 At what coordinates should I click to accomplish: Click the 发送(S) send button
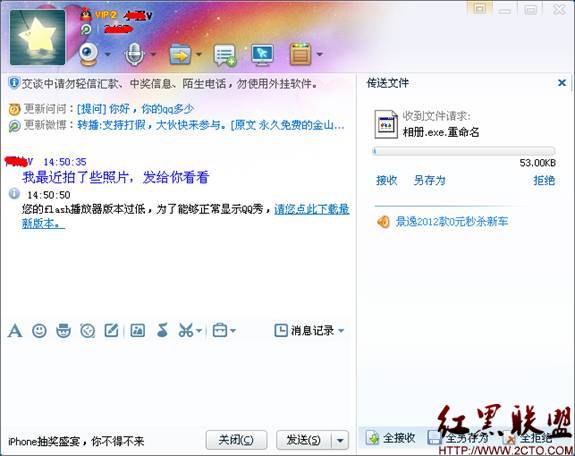(x=304, y=440)
